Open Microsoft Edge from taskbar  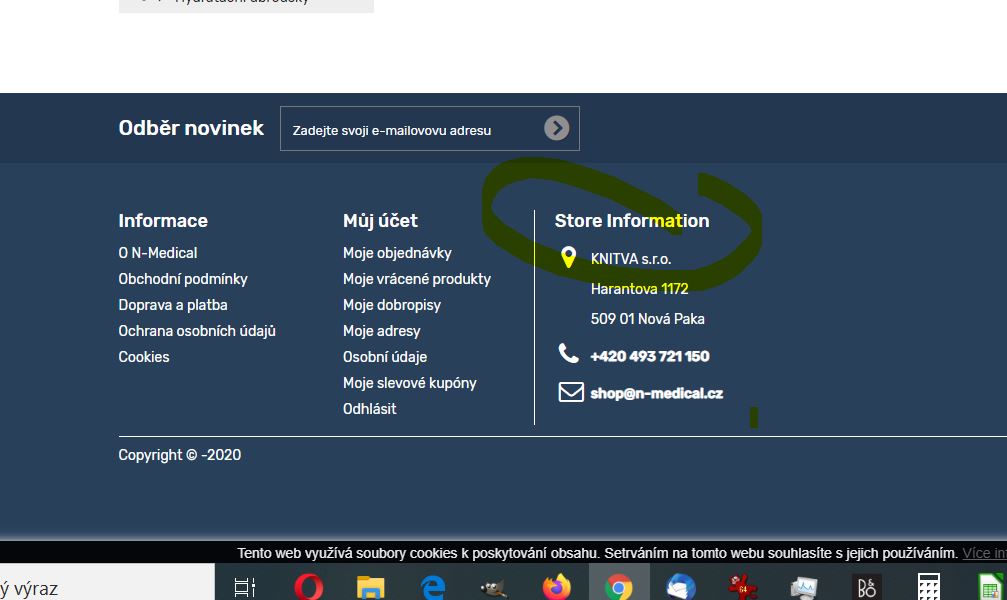tap(432, 586)
